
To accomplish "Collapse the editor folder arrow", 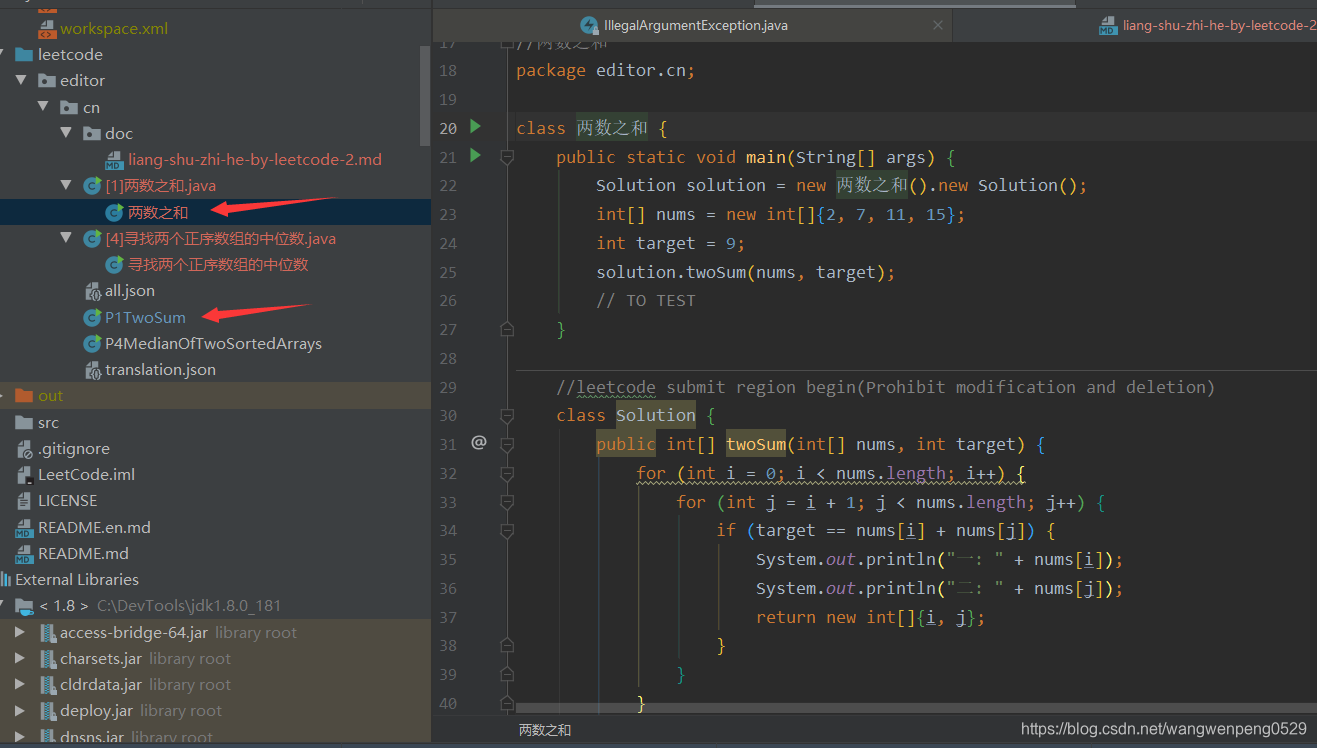I will point(20,80).
